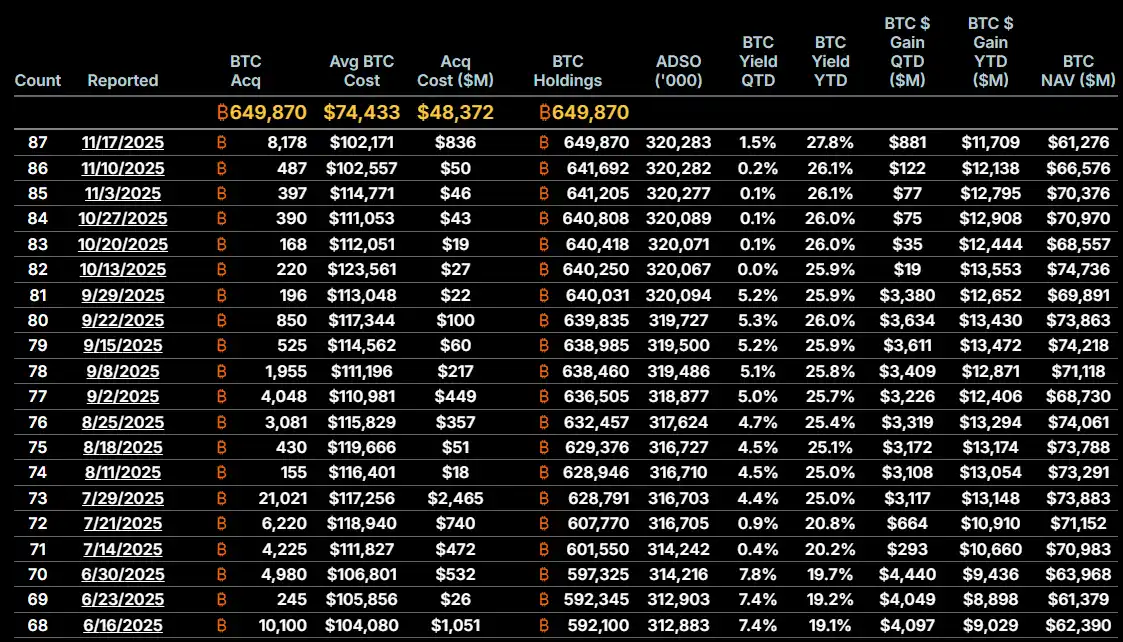Viewport: 1123px width, 642px height.
Task: Open the 8/25/2025 report link
Action: (x=122, y=422)
